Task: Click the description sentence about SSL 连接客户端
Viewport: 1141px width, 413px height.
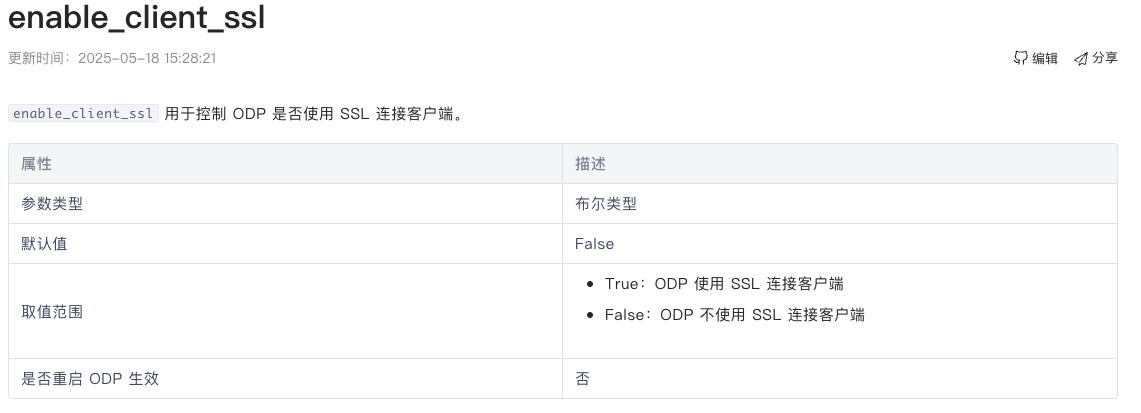Action: pos(314,113)
